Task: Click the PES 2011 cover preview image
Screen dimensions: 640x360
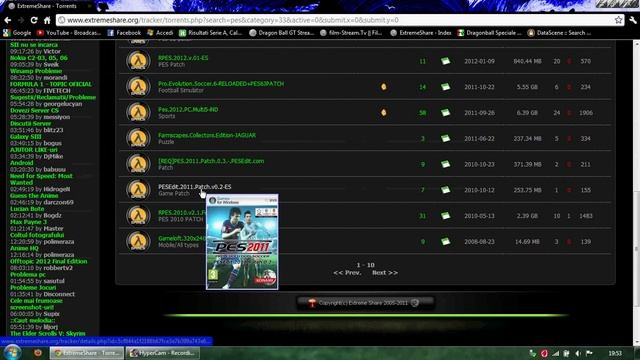Action: [x=242, y=242]
